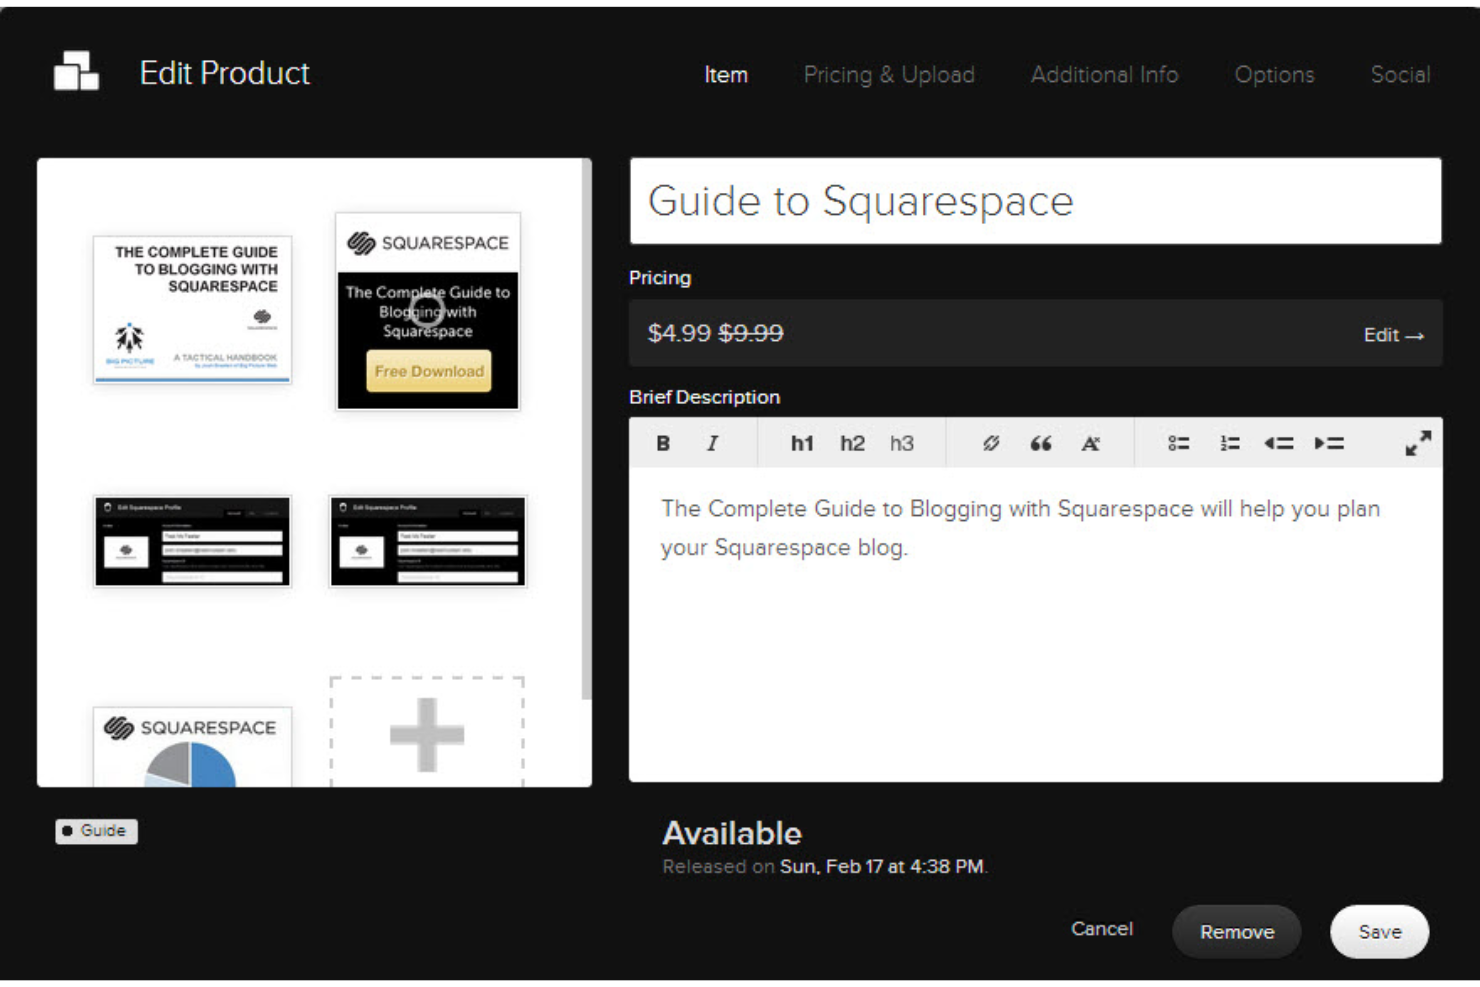Apply h1 heading style
The image size is (1480, 987).
pyautogui.click(x=802, y=443)
